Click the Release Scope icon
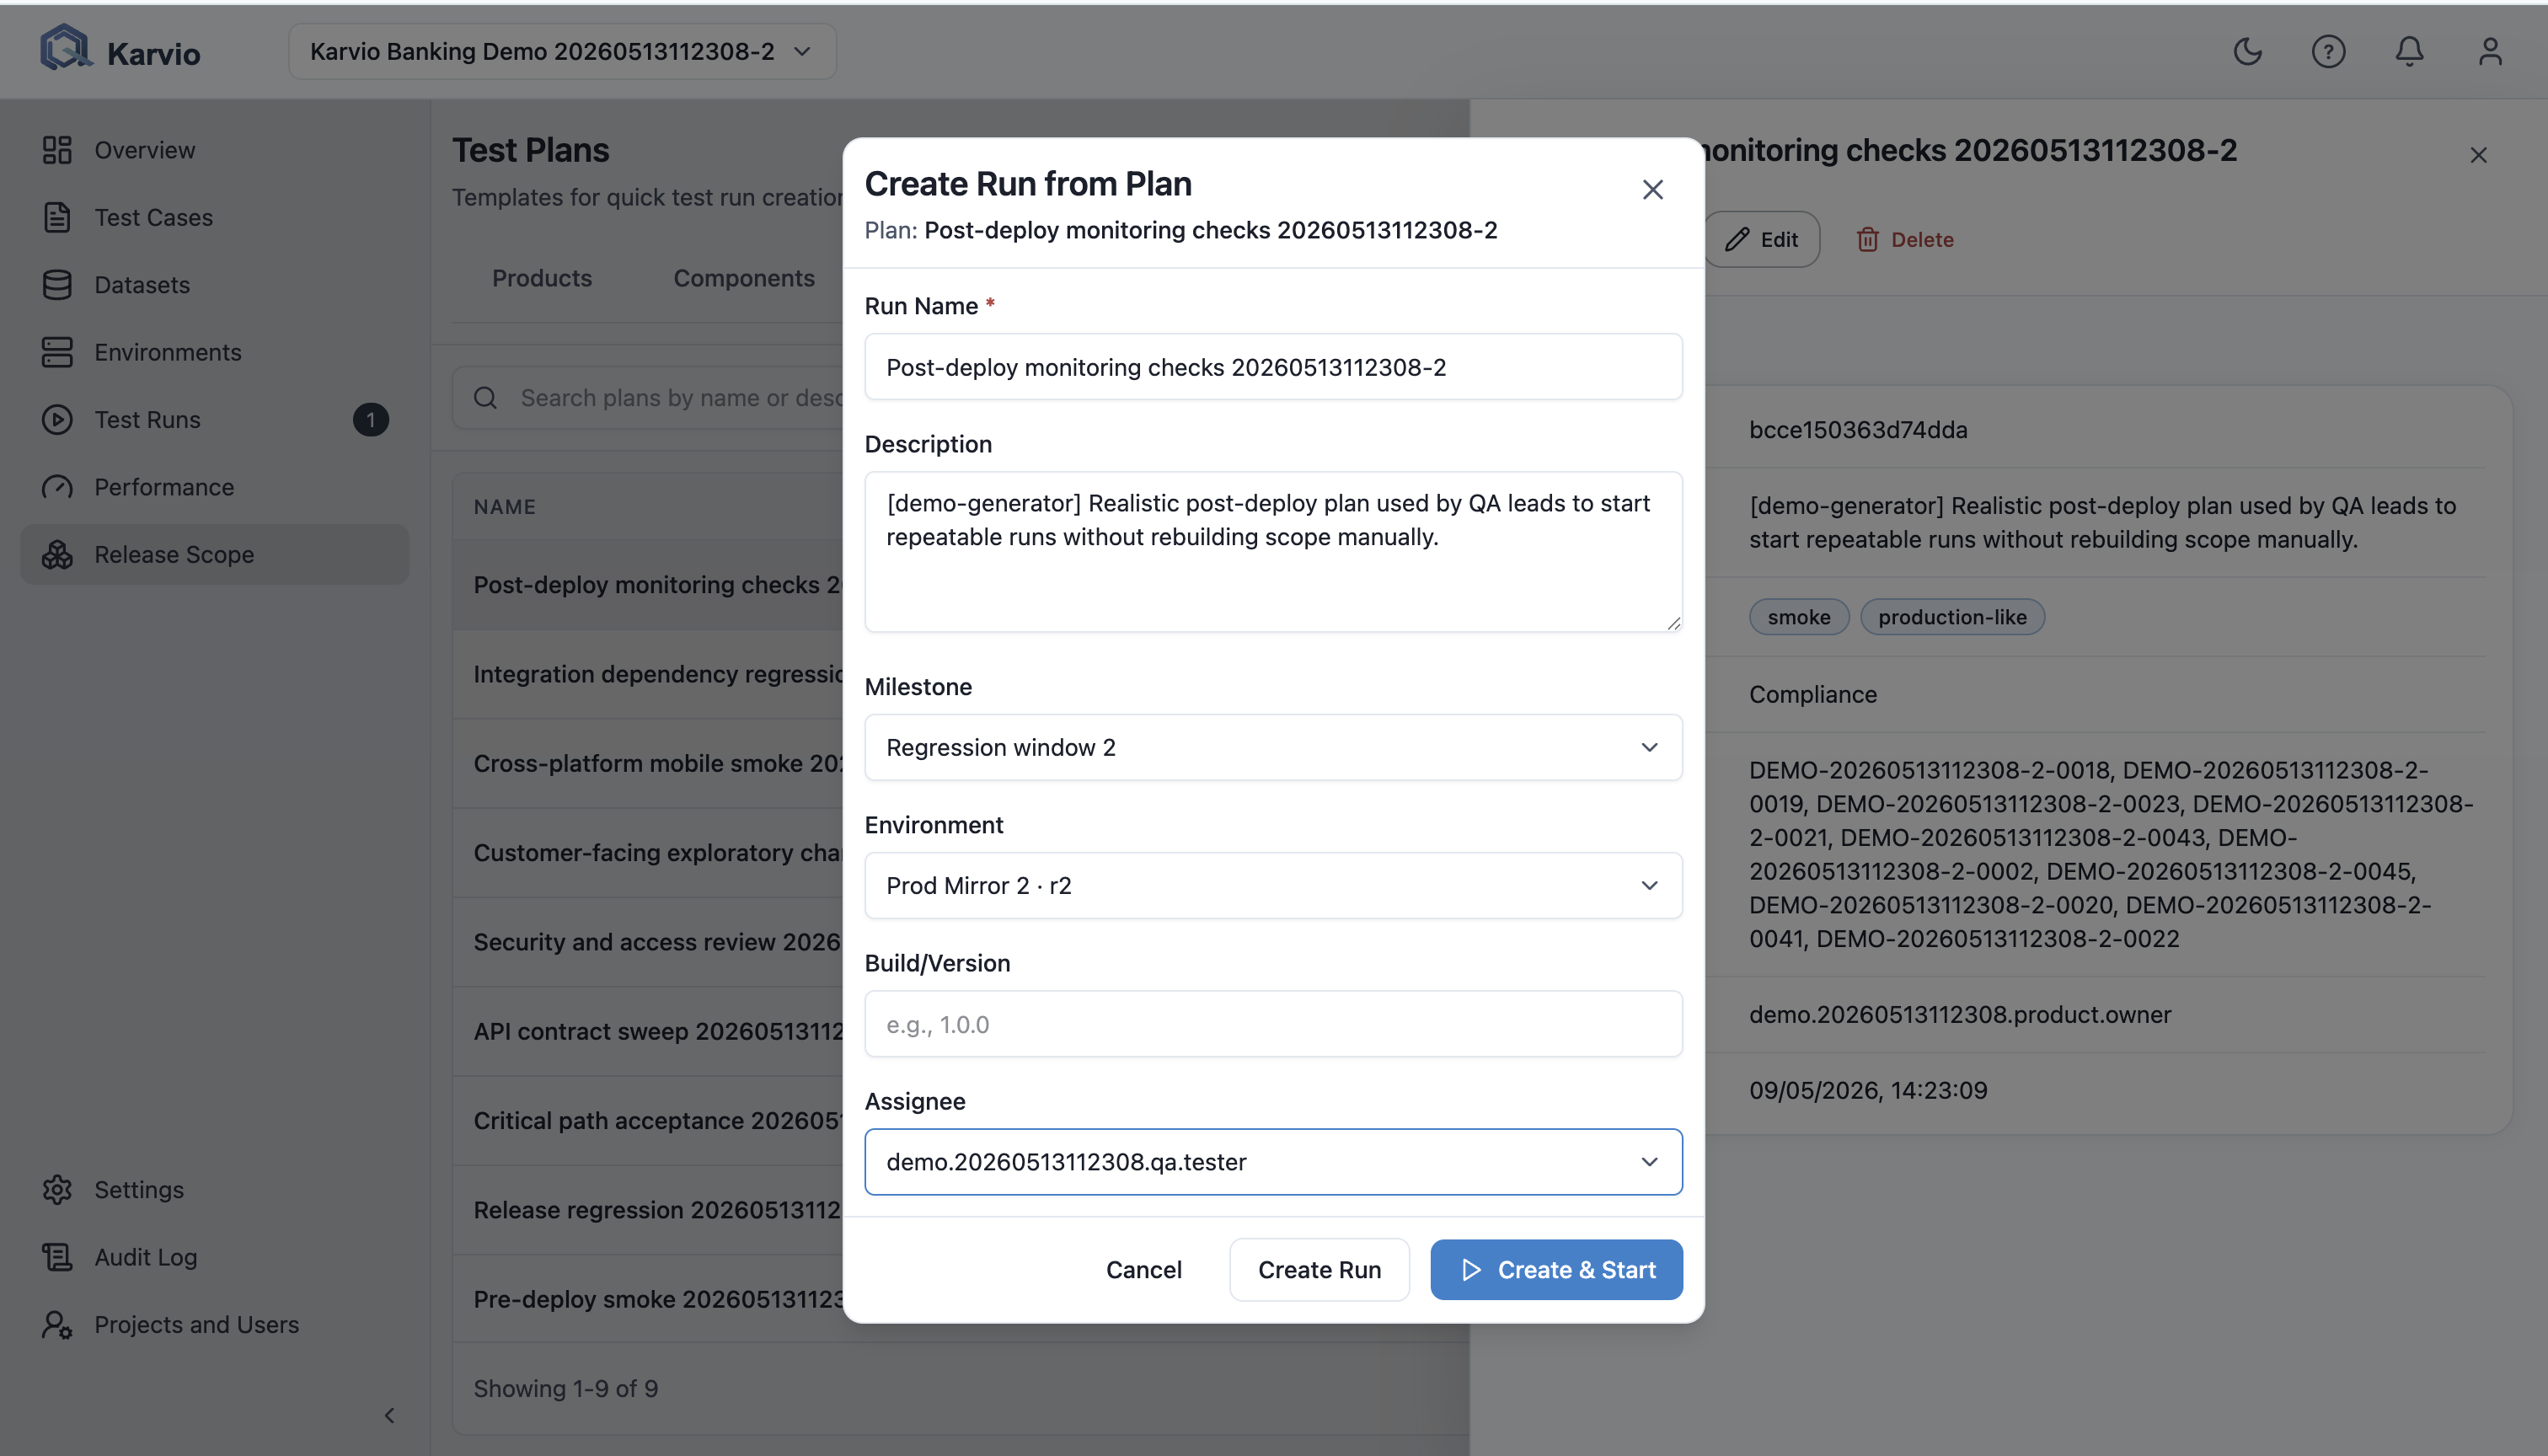The height and width of the screenshot is (1456, 2548). [x=57, y=554]
